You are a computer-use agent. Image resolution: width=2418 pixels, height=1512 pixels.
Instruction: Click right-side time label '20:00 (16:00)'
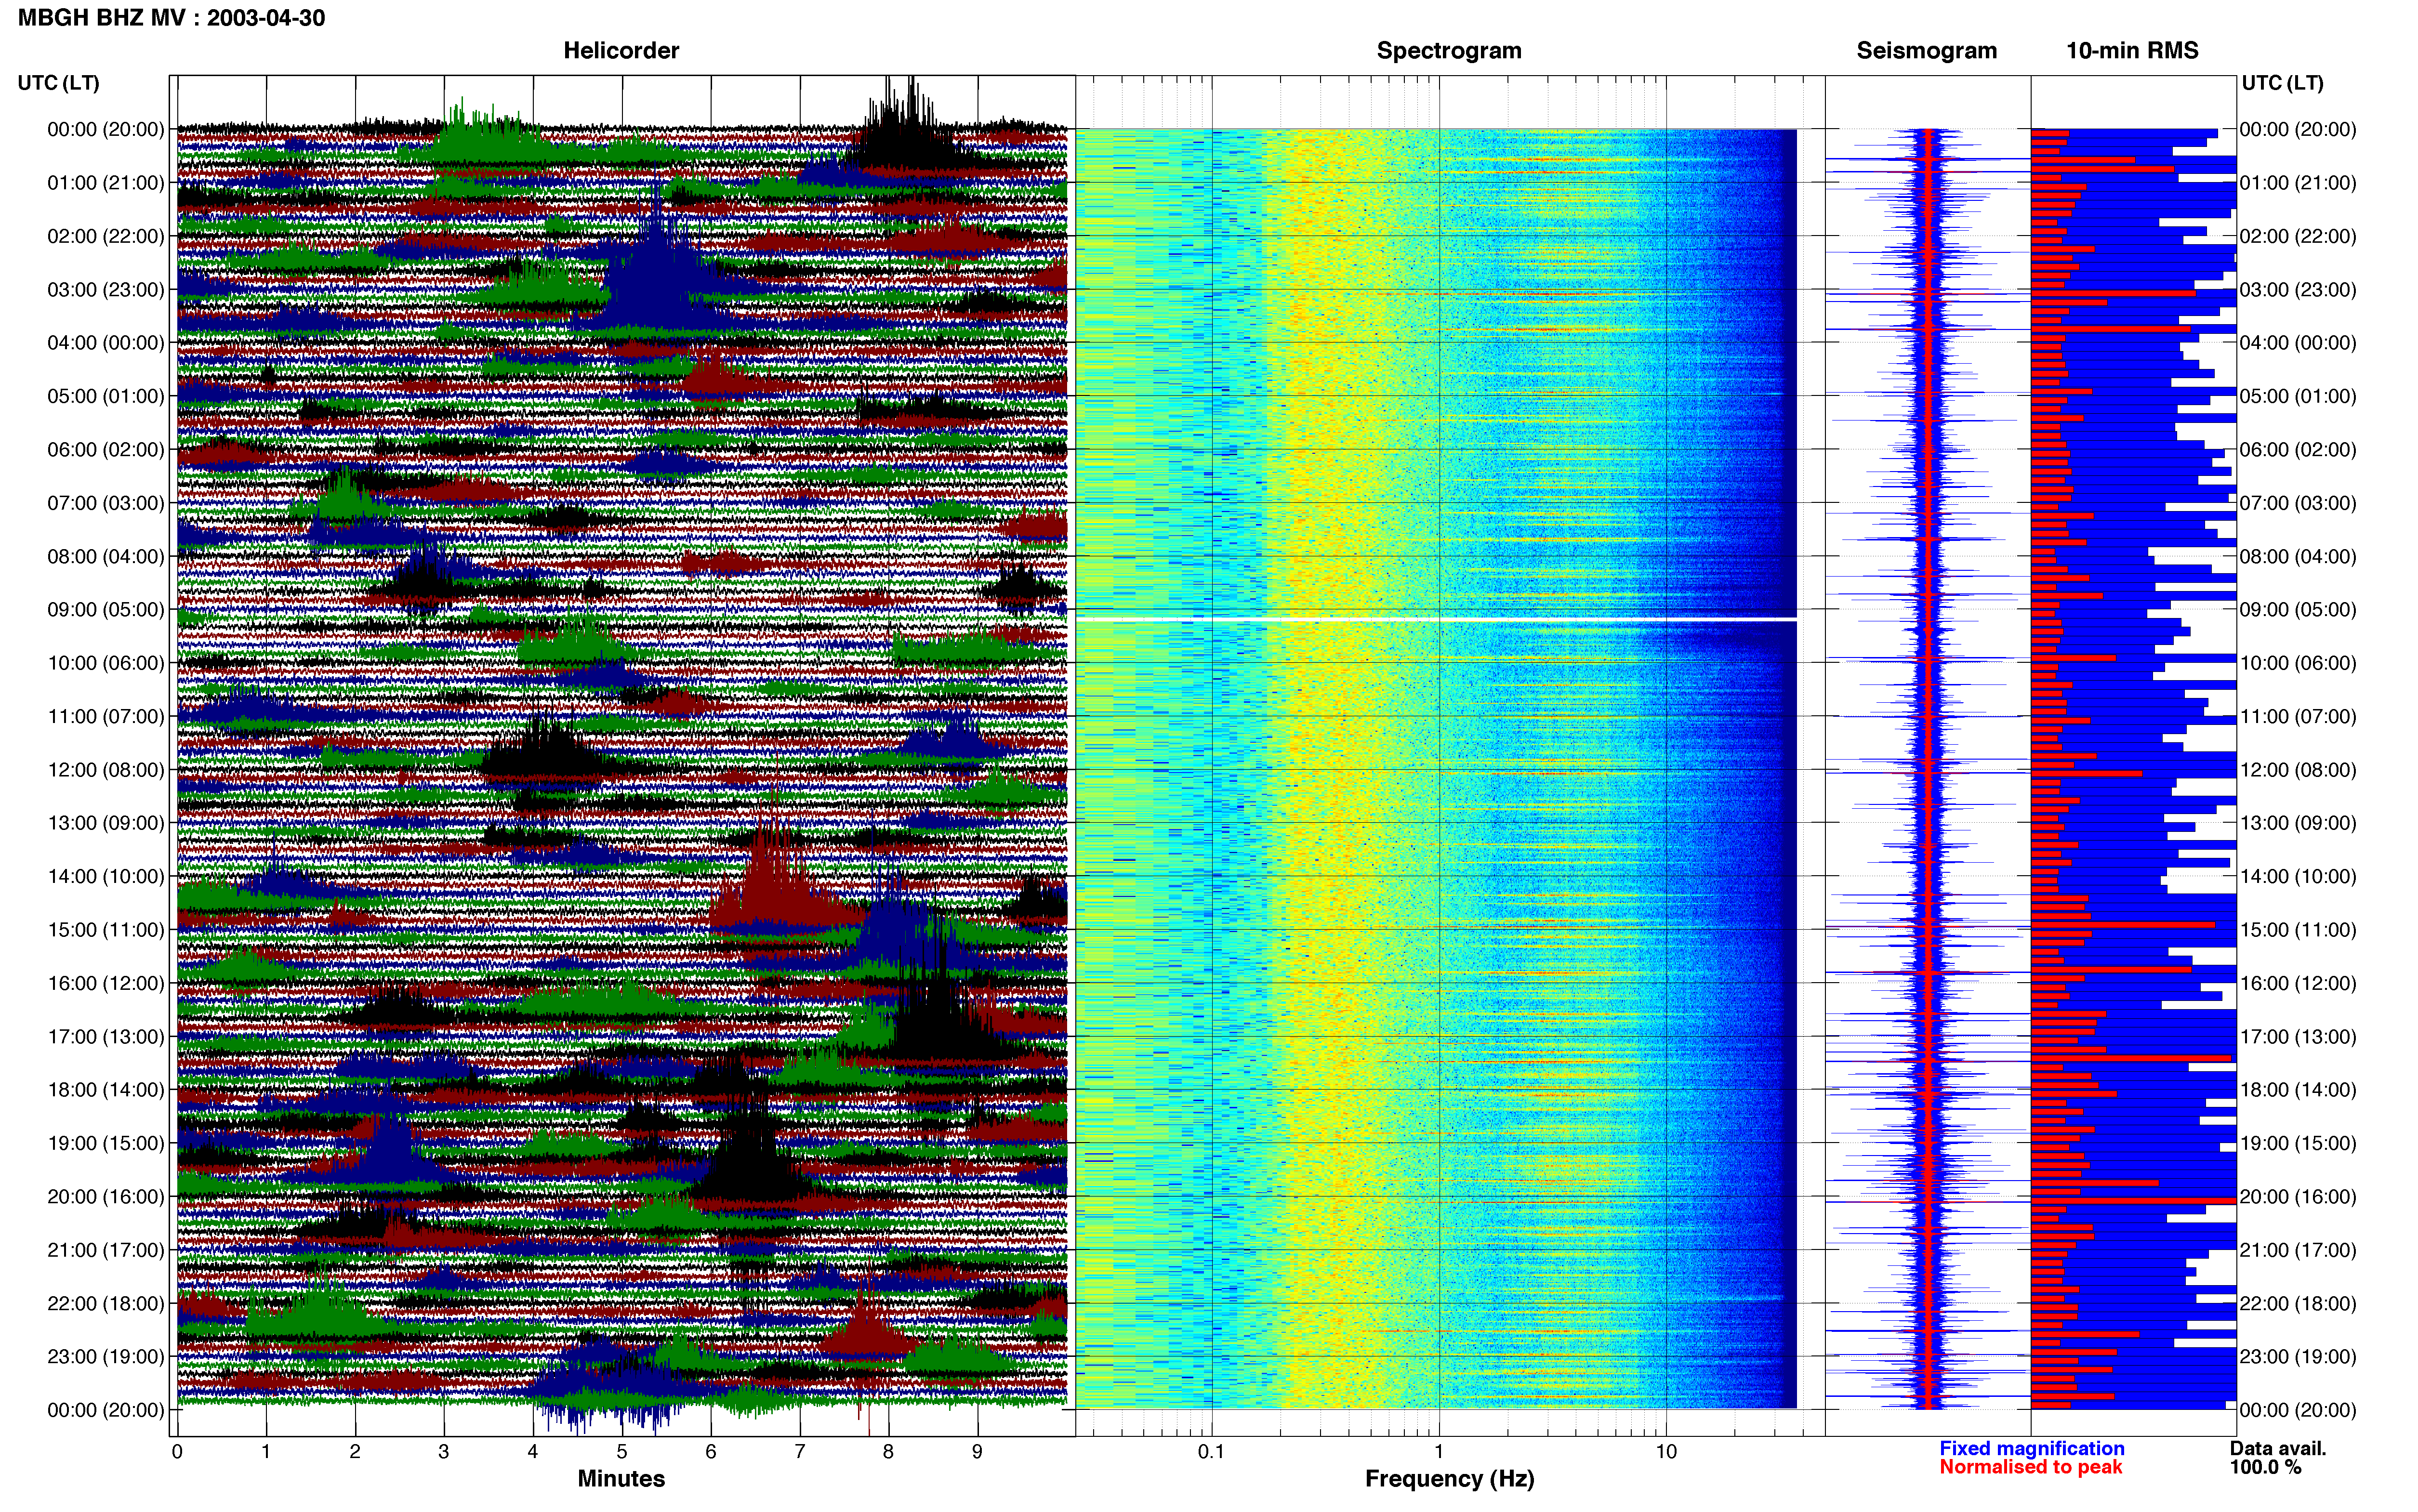2298,1197
